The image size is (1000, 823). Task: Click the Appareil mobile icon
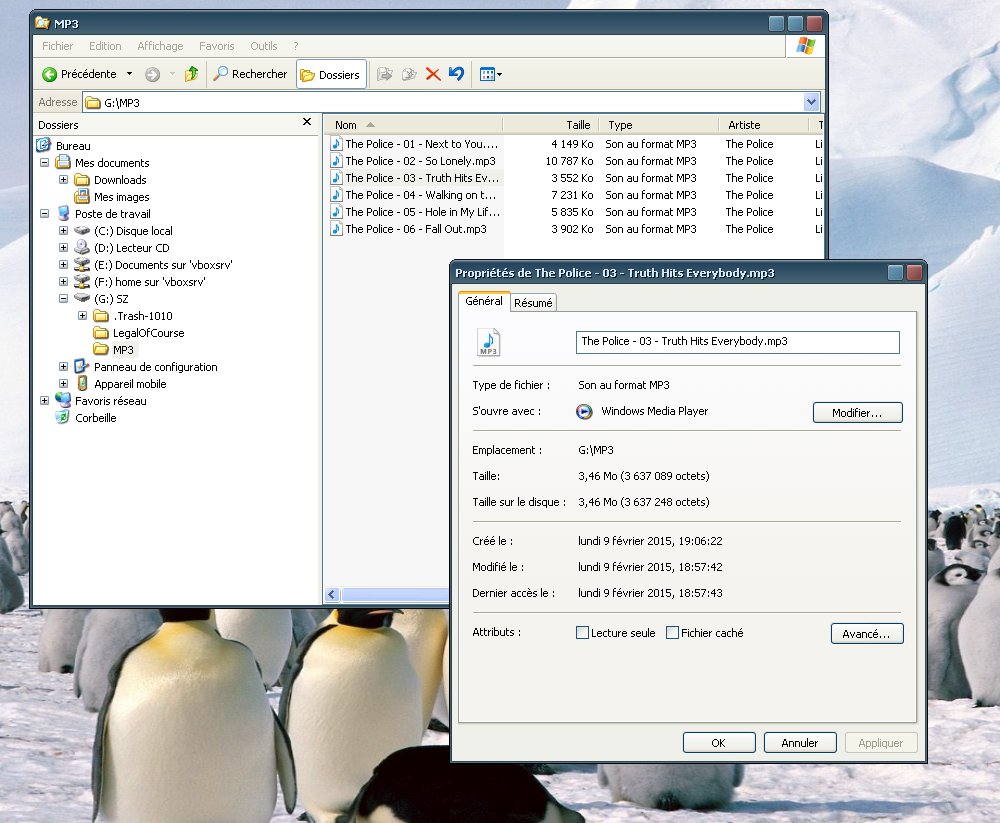coord(82,383)
